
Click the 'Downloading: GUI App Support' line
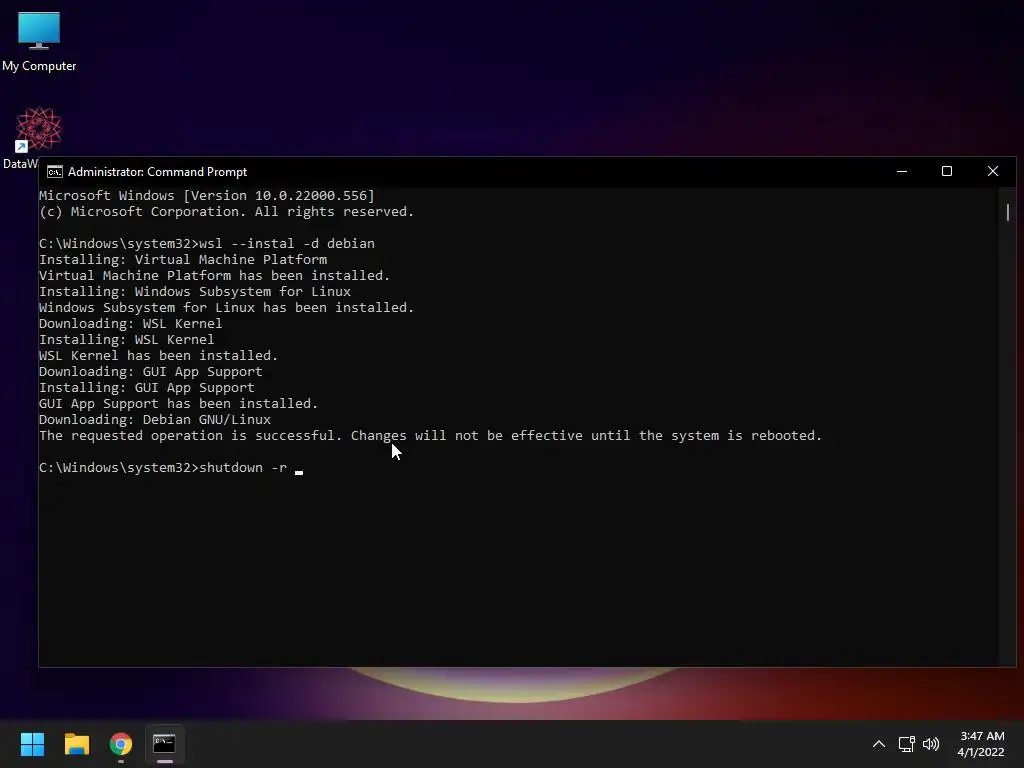(151, 372)
